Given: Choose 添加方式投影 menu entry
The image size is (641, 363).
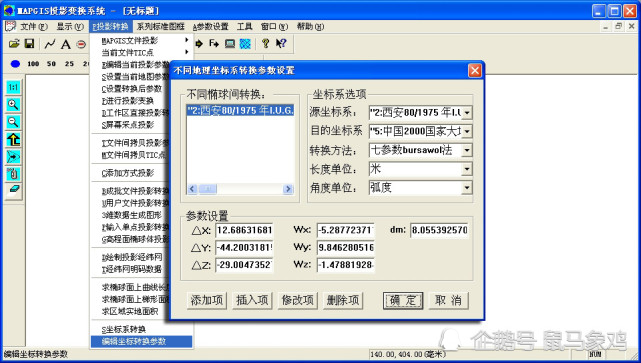Looking at the screenshot, I should (128, 173).
